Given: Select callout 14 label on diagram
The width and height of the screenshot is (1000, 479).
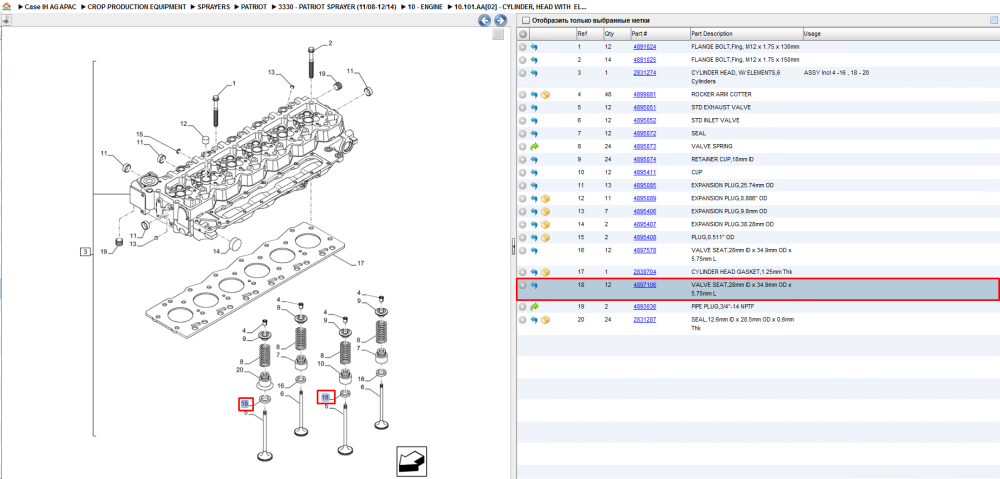Looking at the screenshot, I should 216,251.
